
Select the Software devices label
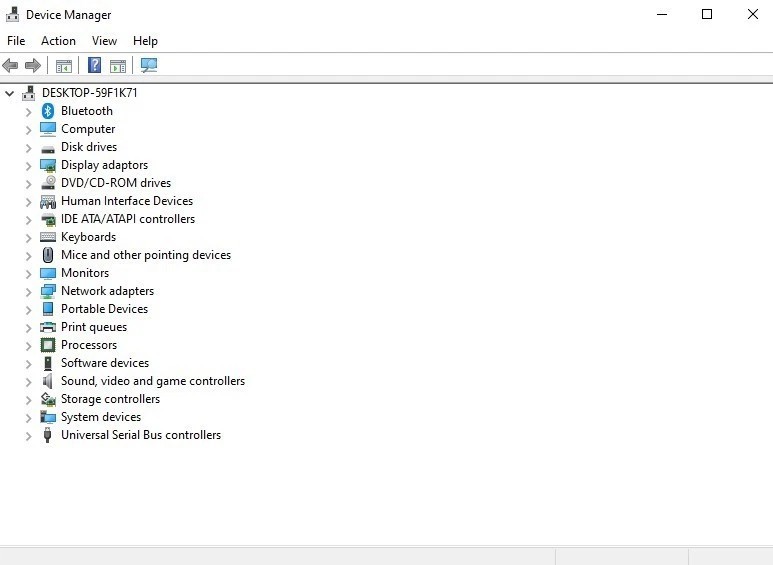[x=105, y=363]
